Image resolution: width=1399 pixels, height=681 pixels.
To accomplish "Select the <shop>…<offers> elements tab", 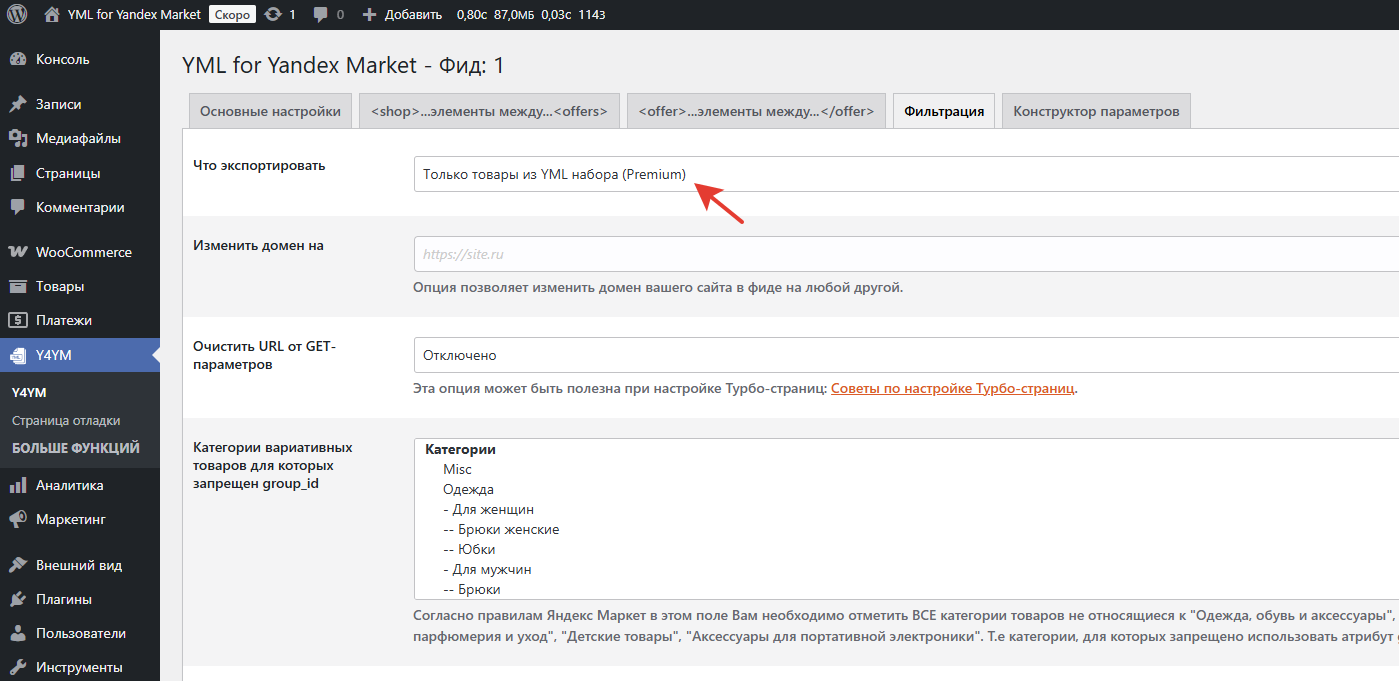I will click(x=489, y=111).
